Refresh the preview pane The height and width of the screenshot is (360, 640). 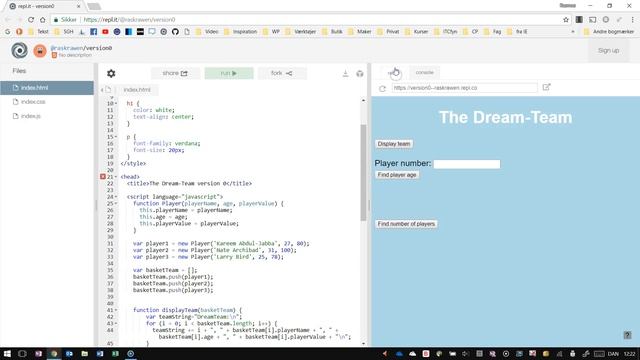coord(382,88)
